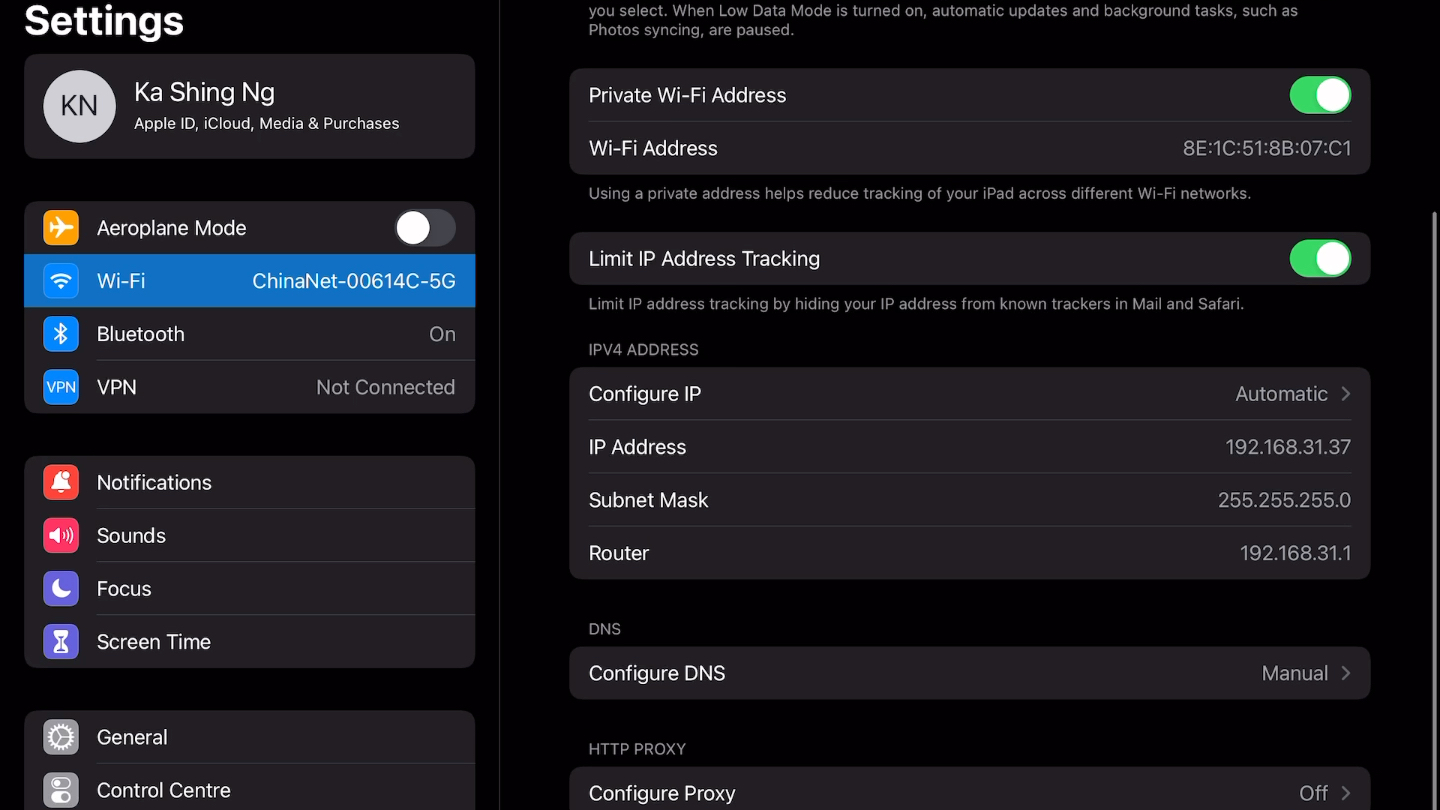Tap ChinaNet-00614C-5G network name

pos(354,281)
